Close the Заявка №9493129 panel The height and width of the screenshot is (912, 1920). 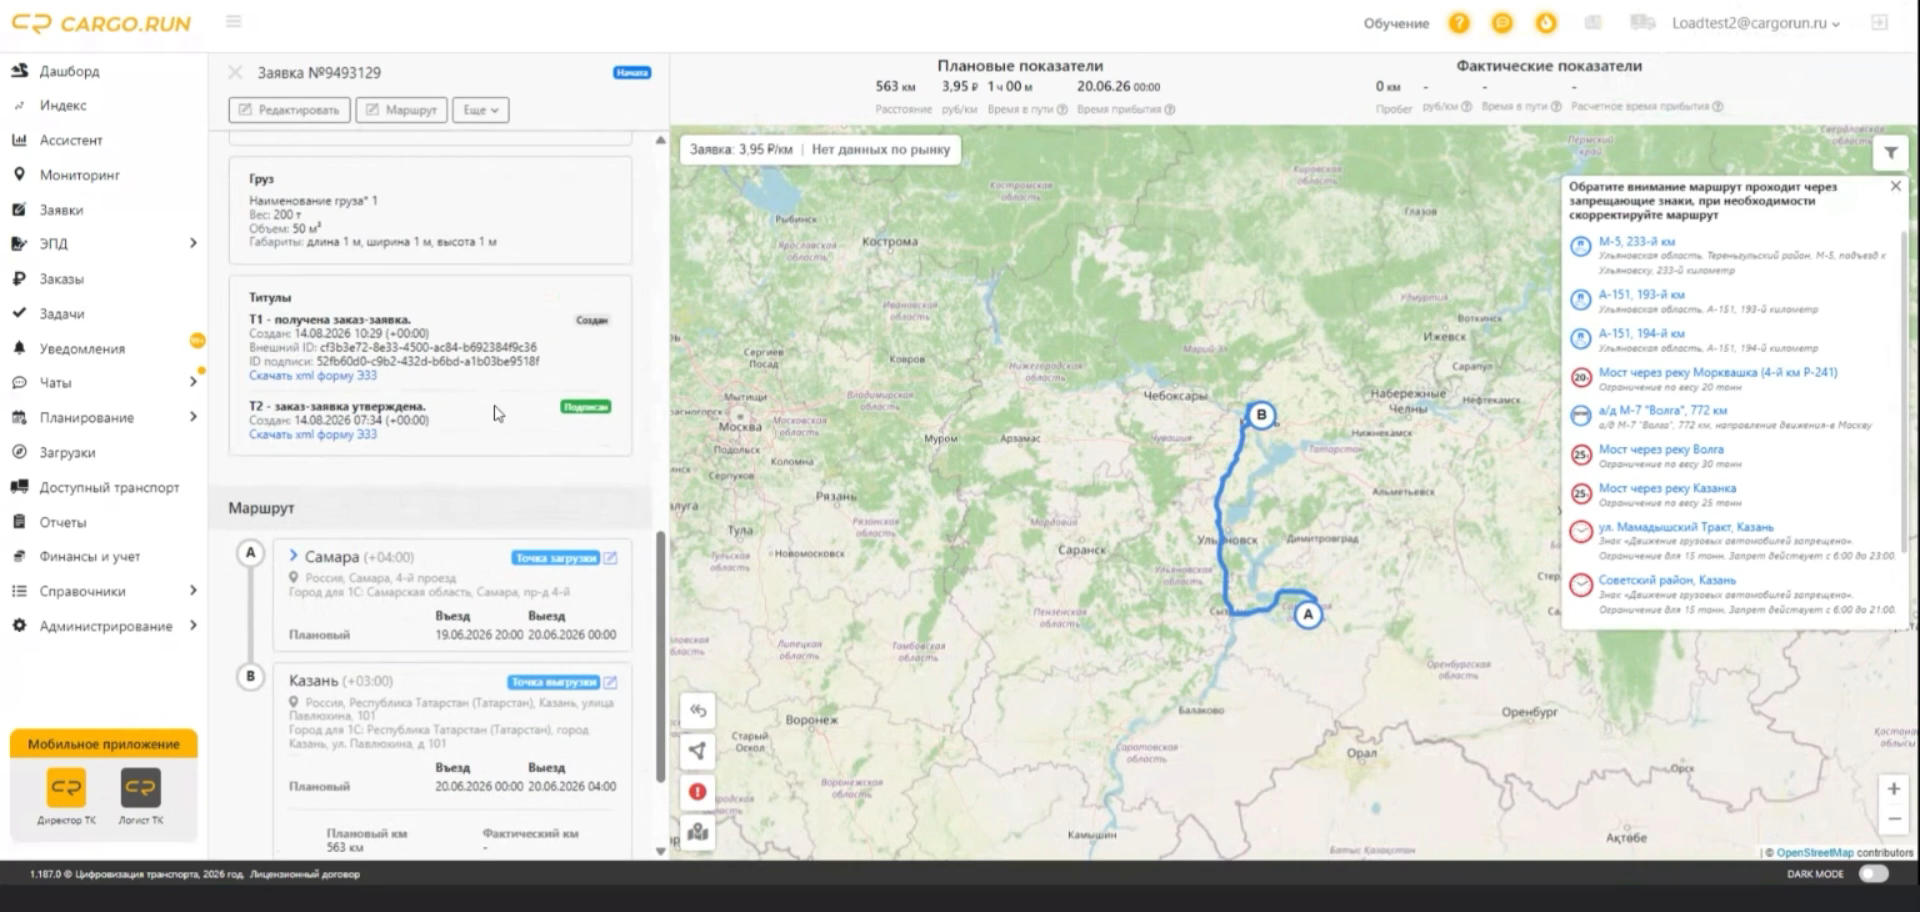tap(235, 72)
